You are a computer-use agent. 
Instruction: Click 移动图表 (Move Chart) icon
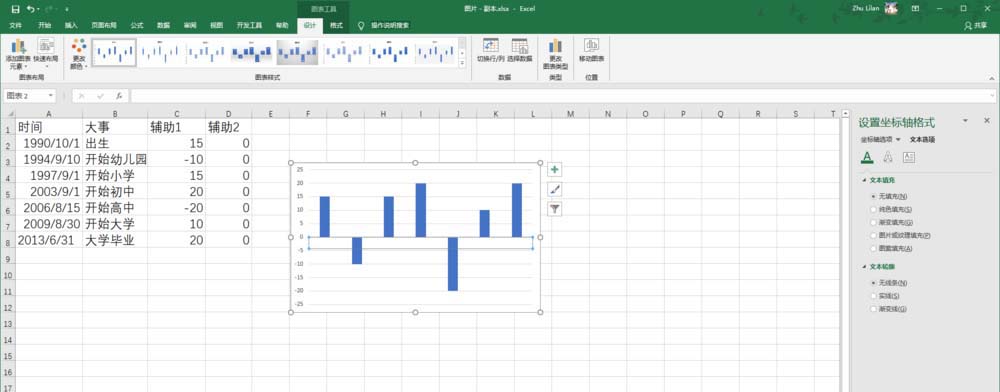tap(591, 45)
